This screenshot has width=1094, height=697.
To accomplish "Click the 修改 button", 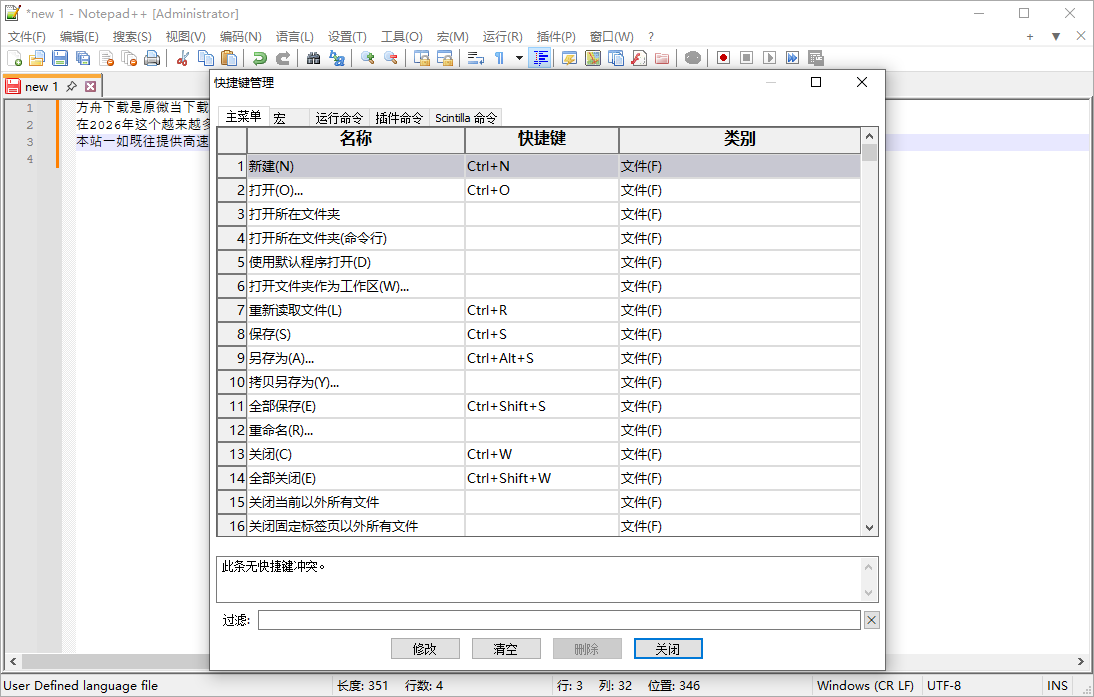I will point(426,648).
